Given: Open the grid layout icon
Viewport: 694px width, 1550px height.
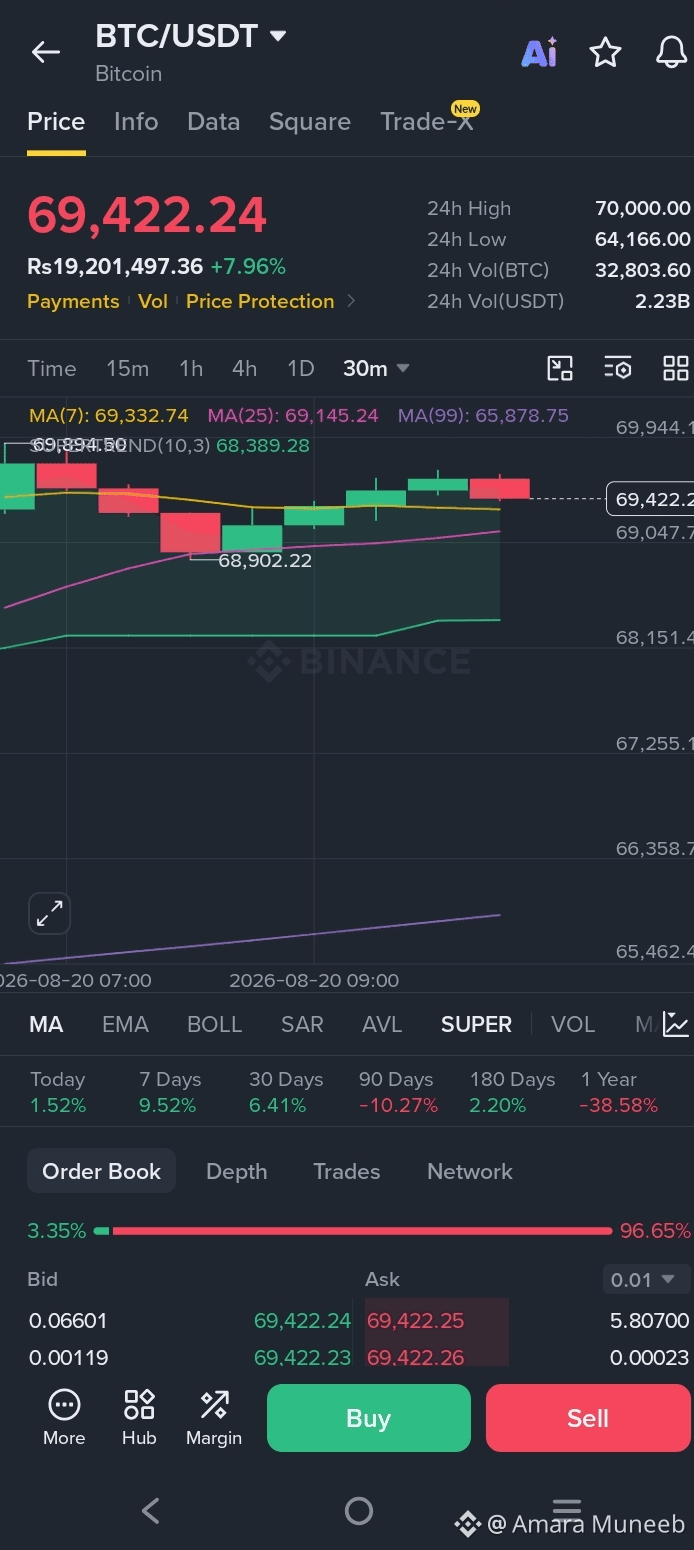Looking at the screenshot, I should (676, 368).
